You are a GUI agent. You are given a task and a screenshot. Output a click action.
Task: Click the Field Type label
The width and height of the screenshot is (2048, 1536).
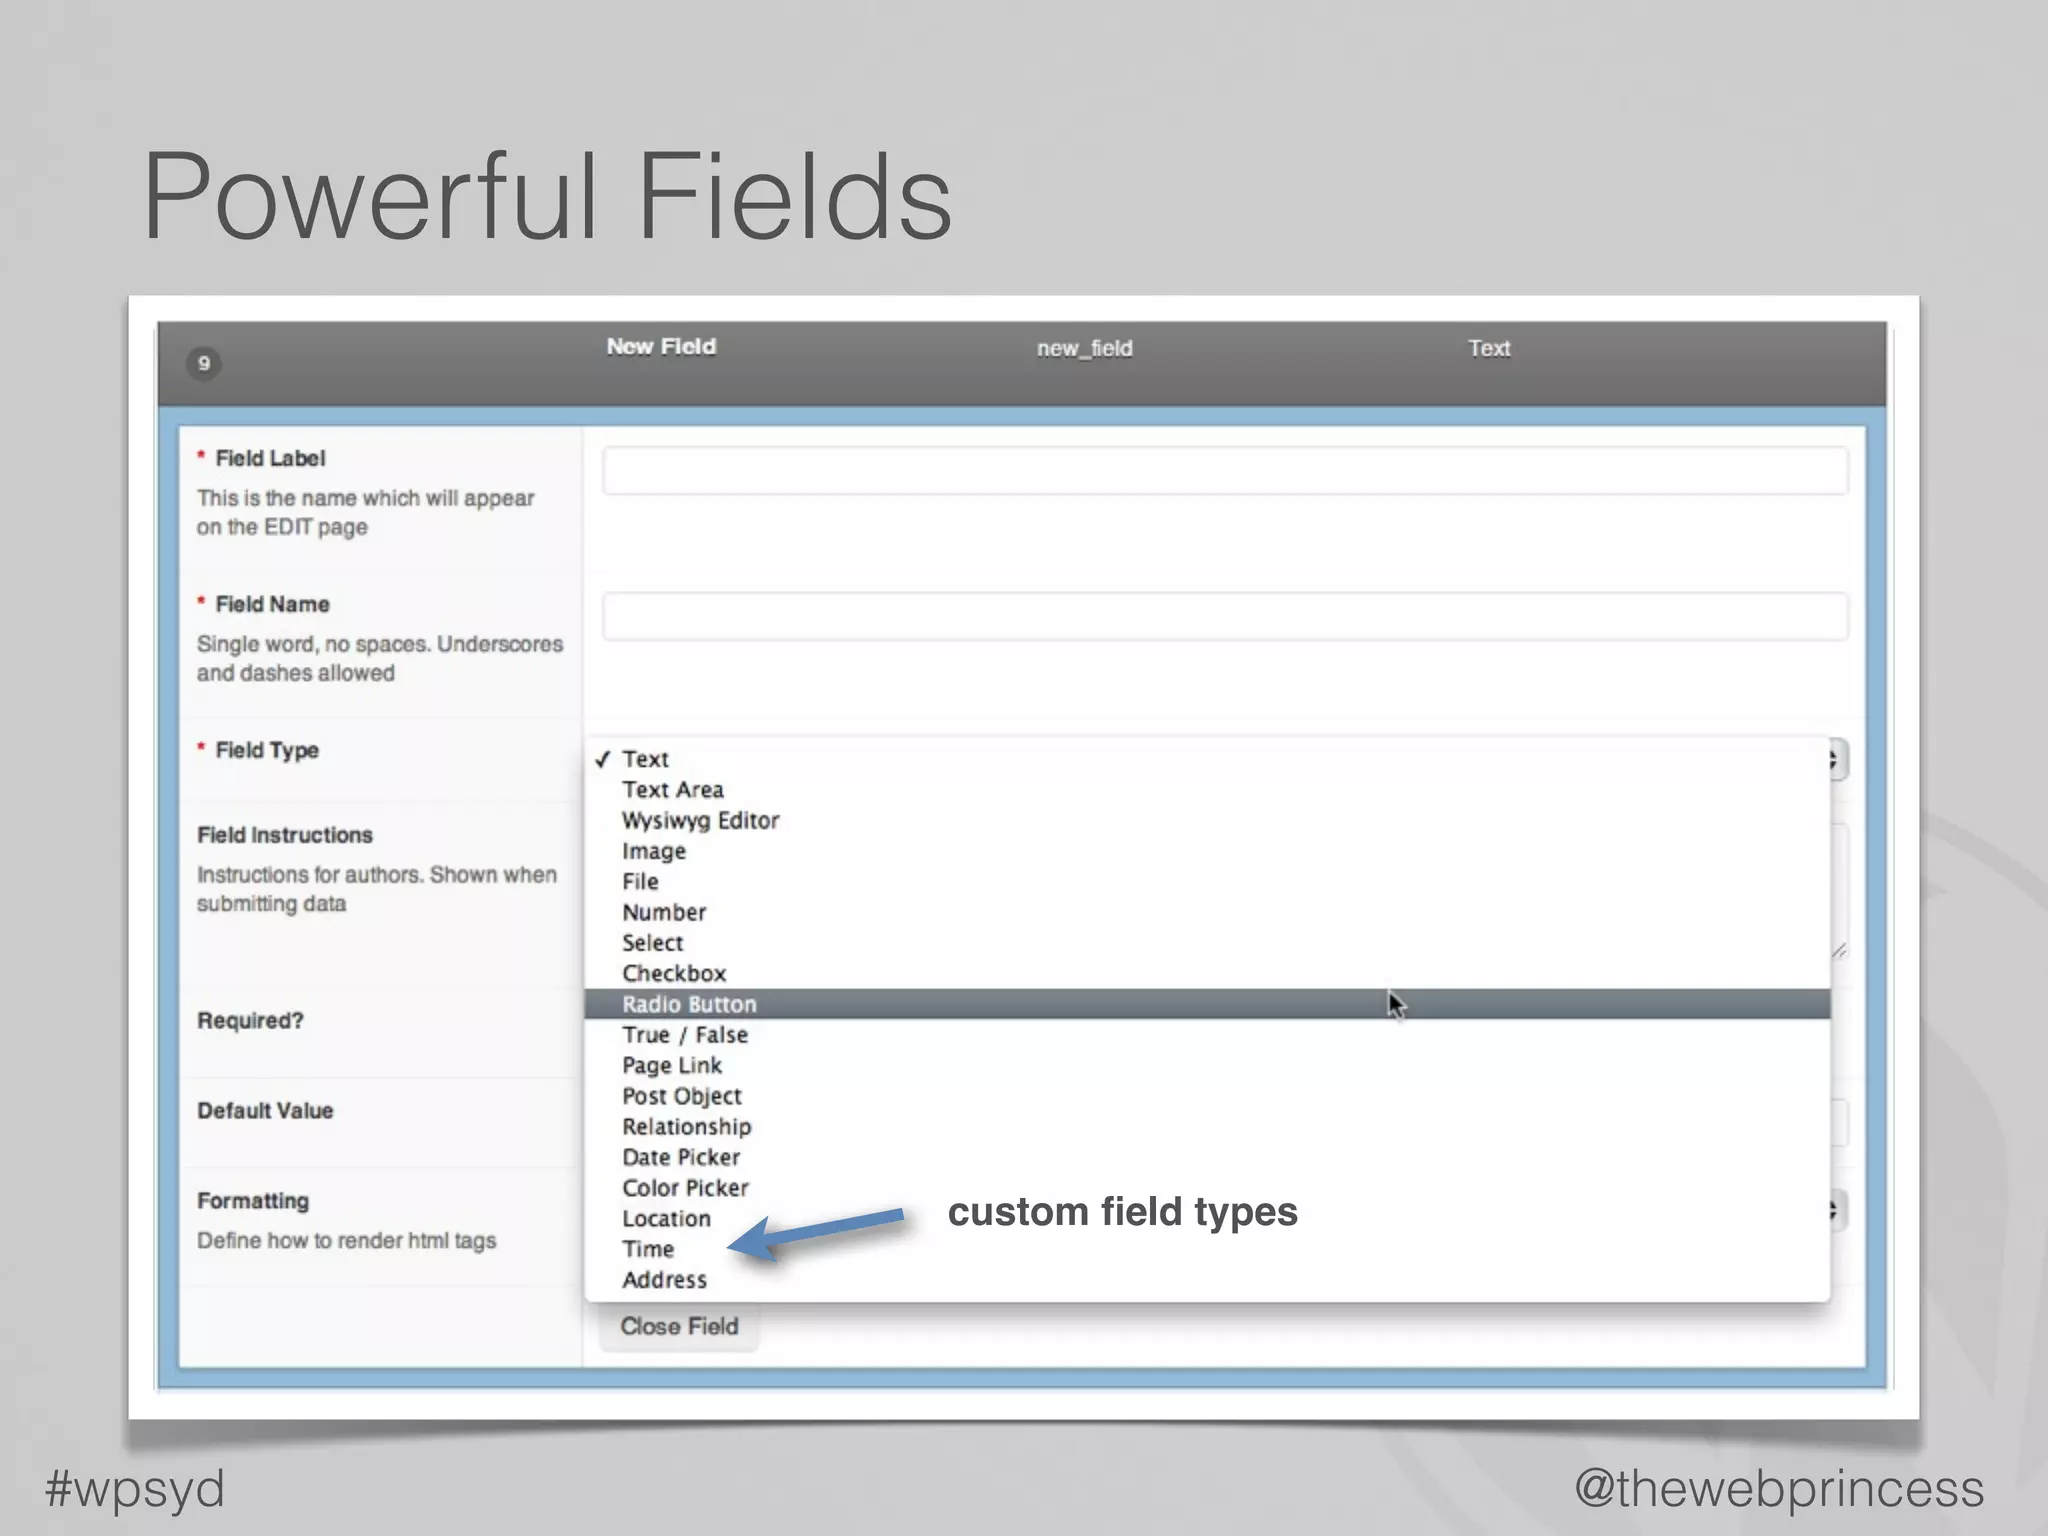(267, 750)
